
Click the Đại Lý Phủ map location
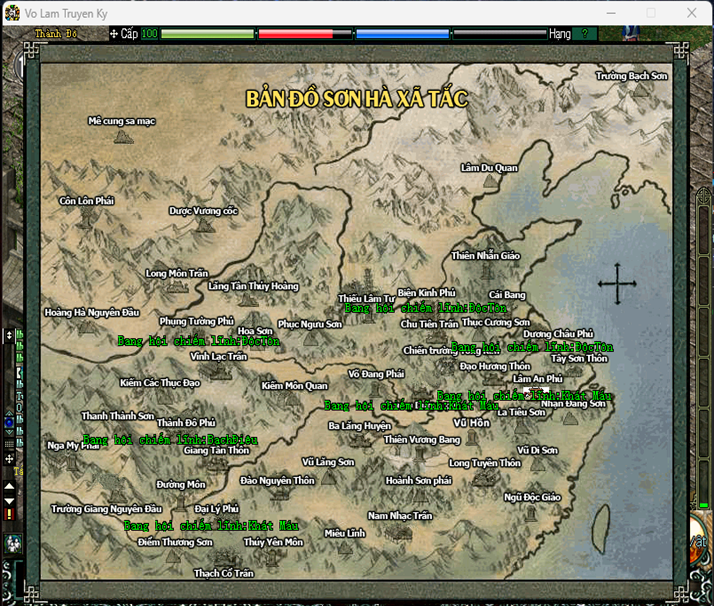217,509
